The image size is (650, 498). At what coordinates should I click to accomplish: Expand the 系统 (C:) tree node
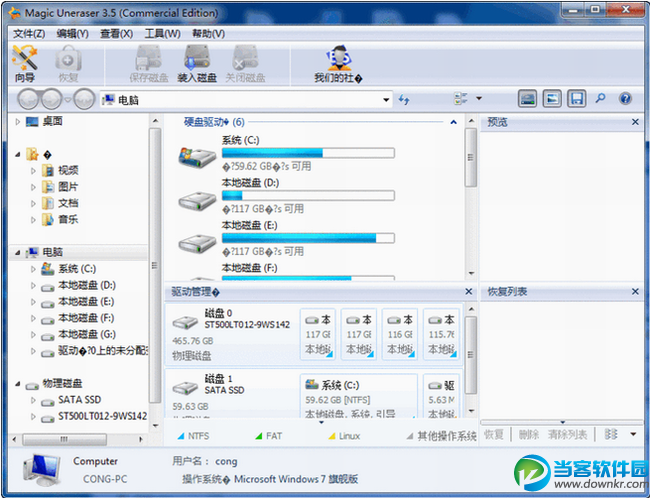pyautogui.click(x=33, y=269)
